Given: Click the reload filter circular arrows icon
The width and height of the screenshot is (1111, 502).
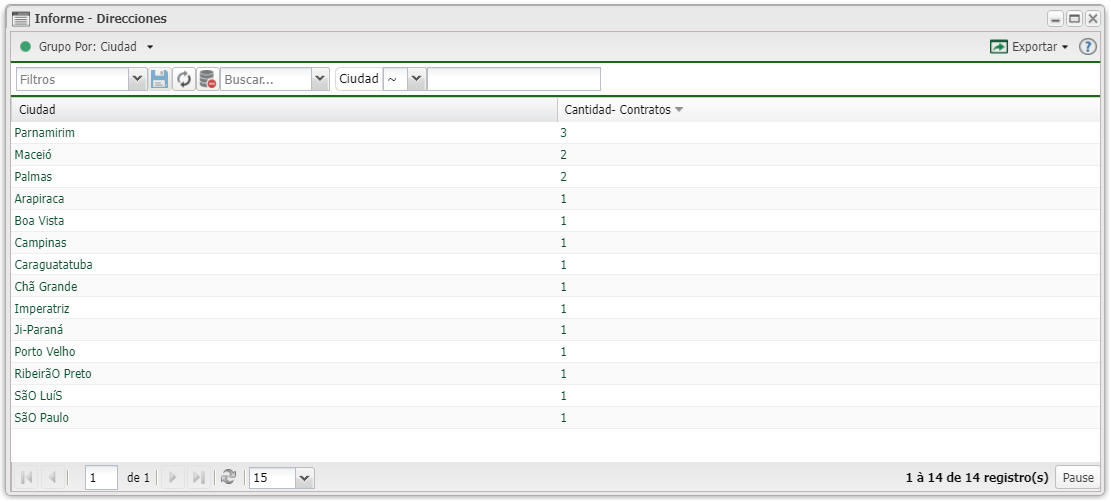Looking at the screenshot, I should coord(184,79).
